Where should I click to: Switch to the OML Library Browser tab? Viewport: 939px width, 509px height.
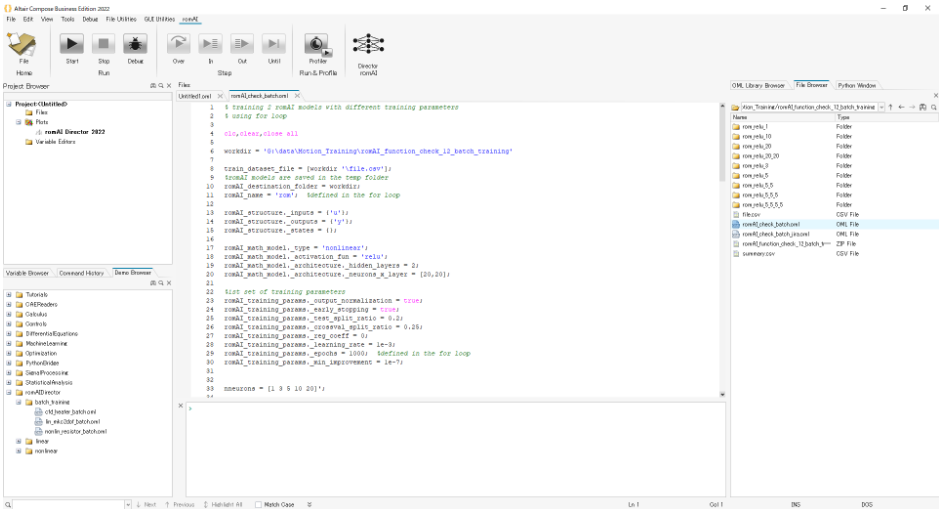tap(758, 86)
